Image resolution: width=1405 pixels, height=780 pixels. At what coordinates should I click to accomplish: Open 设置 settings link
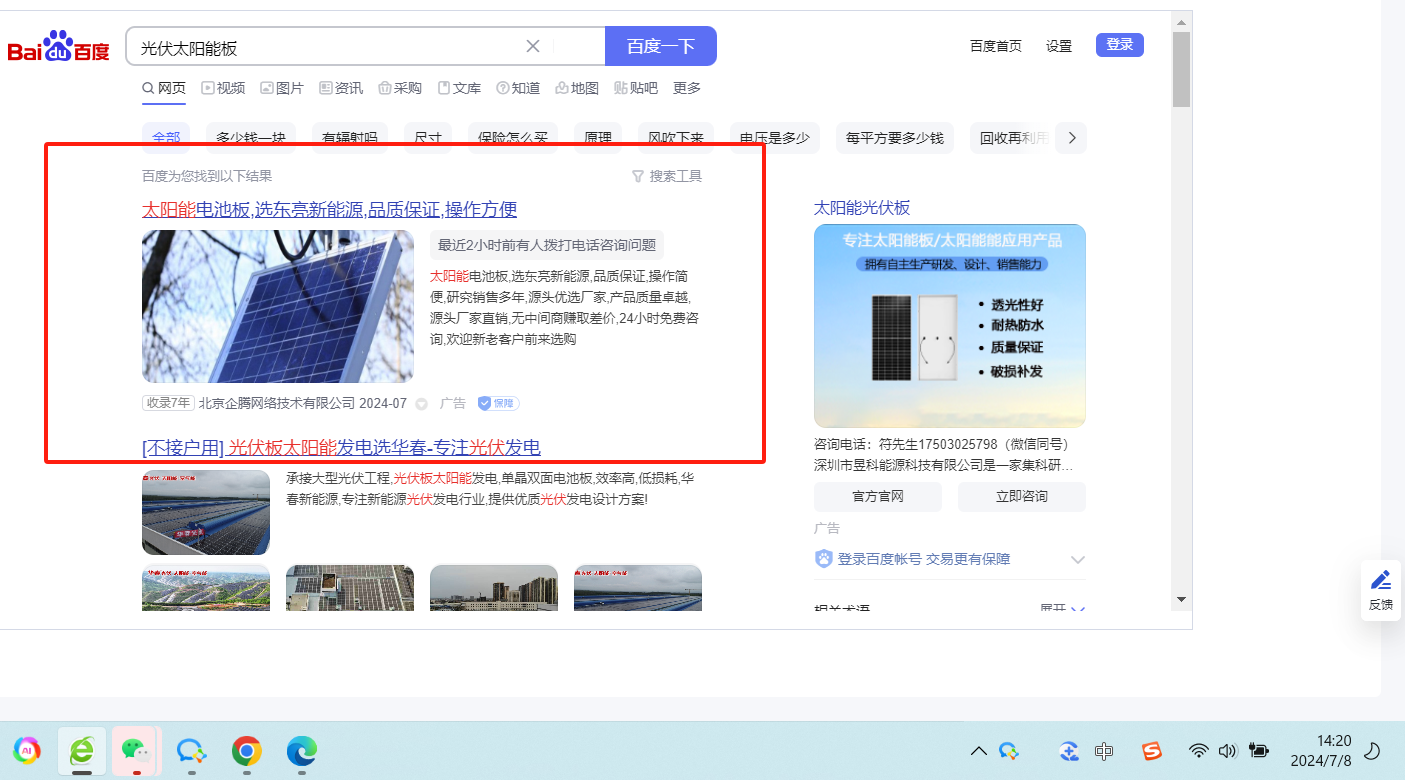pyautogui.click(x=1059, y=46)
